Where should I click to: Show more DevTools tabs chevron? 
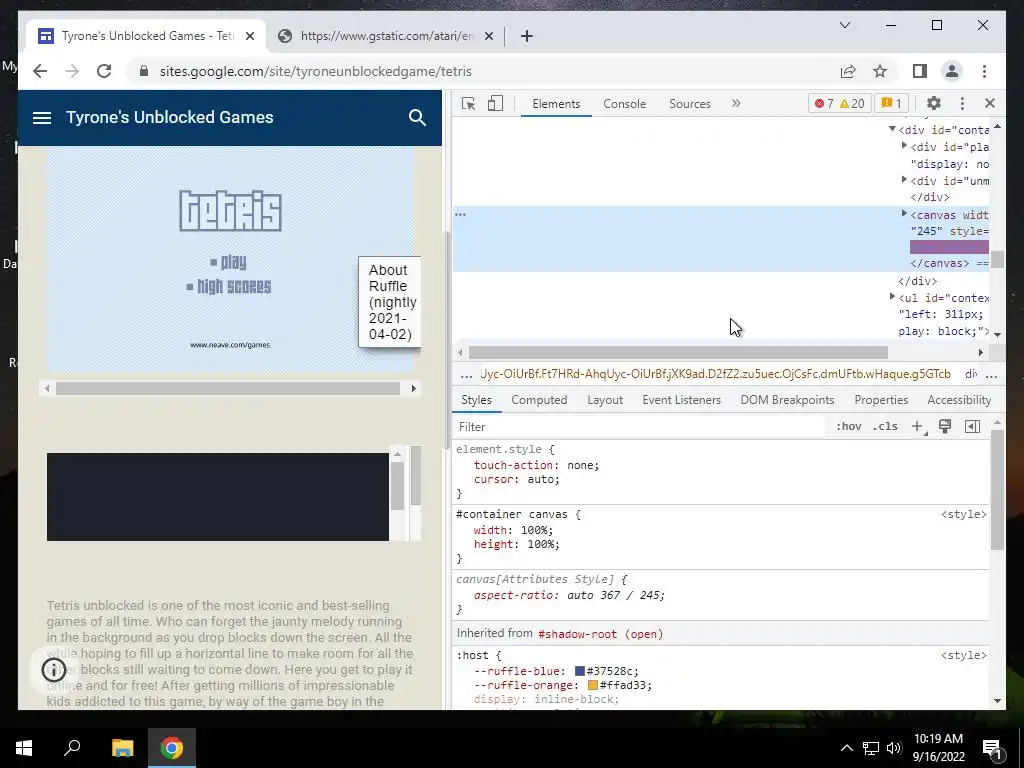[736, 103]
